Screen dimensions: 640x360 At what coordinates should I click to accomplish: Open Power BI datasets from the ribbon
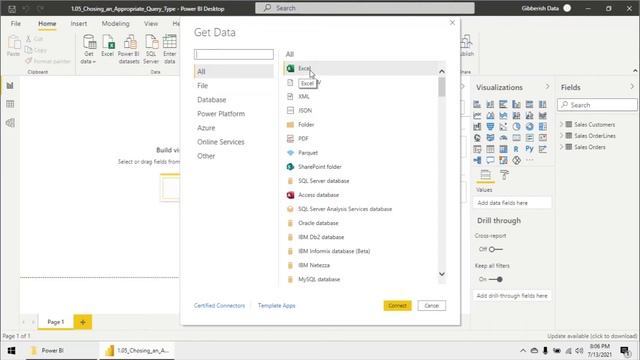(129, 49)
